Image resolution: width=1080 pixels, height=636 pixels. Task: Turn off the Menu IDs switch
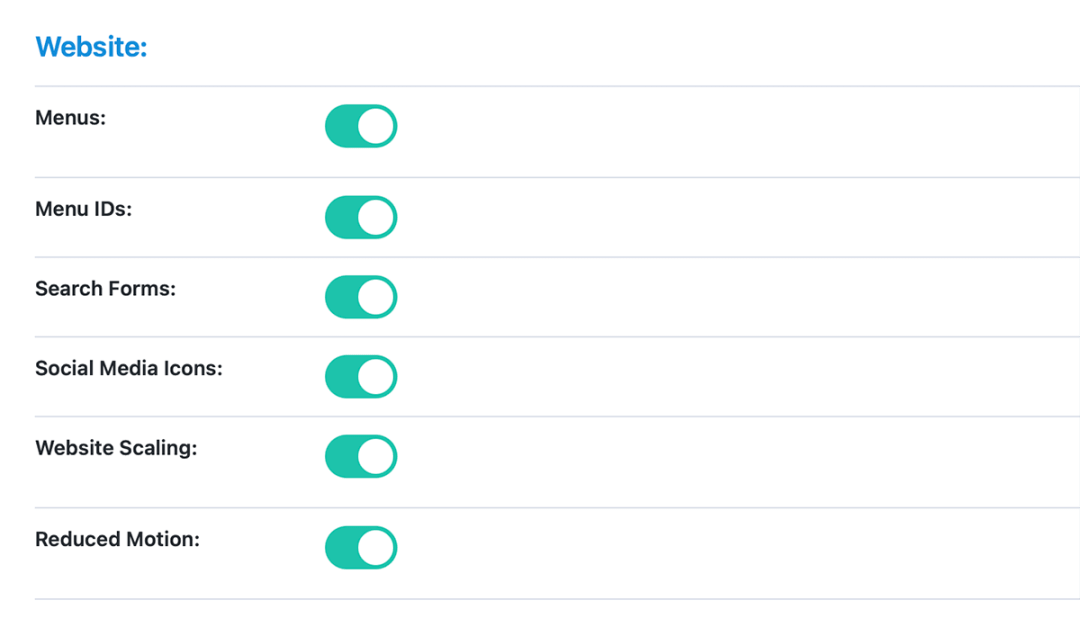coord(361,216)
